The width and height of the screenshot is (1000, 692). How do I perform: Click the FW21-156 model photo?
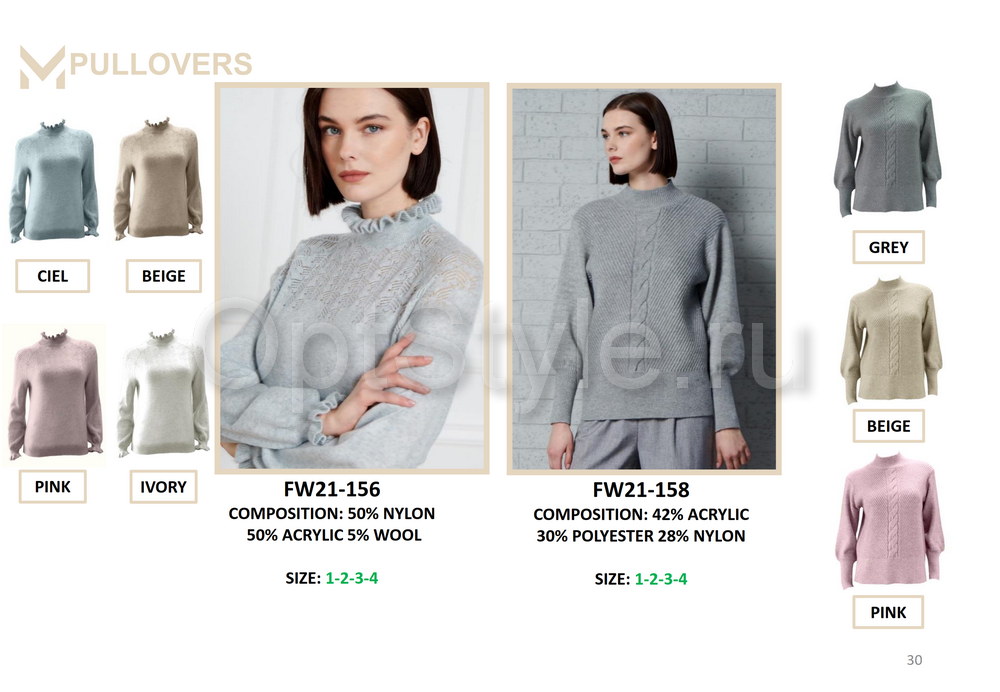click(x=352, y=278)
